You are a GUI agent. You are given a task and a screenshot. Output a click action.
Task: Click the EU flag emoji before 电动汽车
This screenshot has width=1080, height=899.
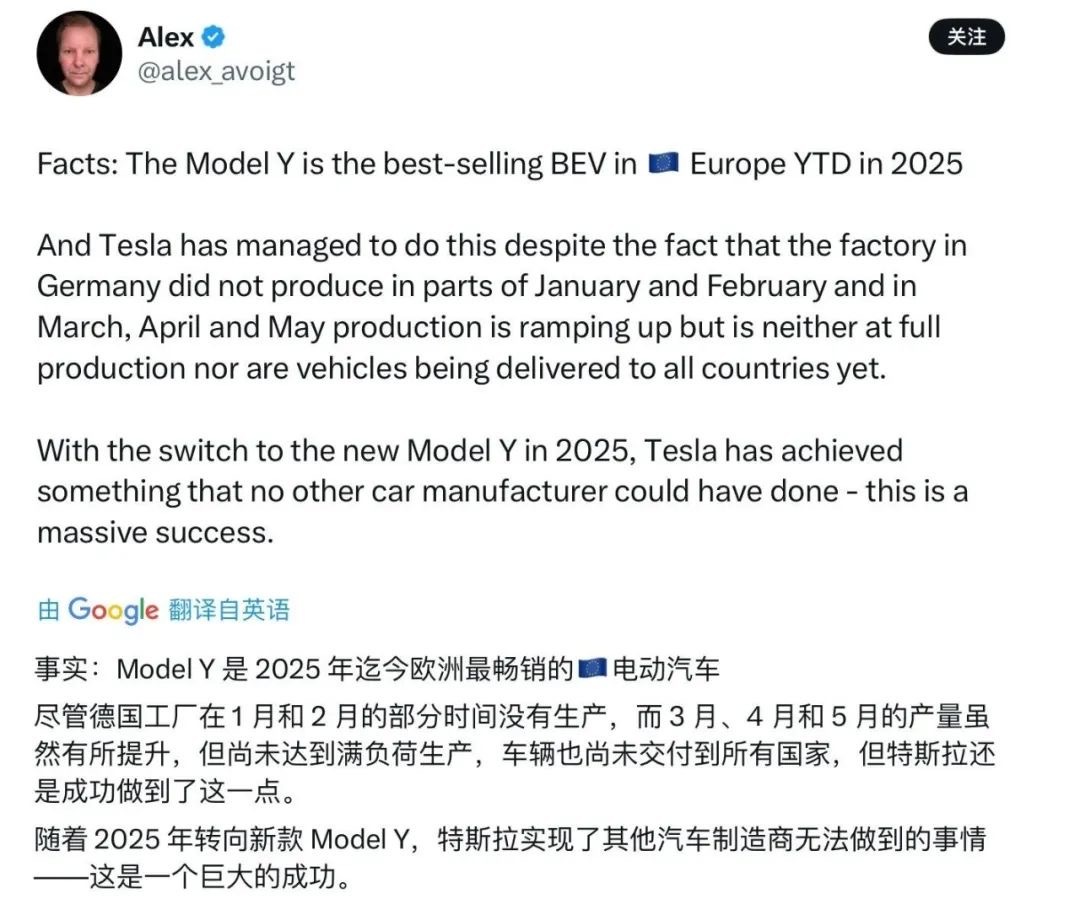tap(592, 668)
